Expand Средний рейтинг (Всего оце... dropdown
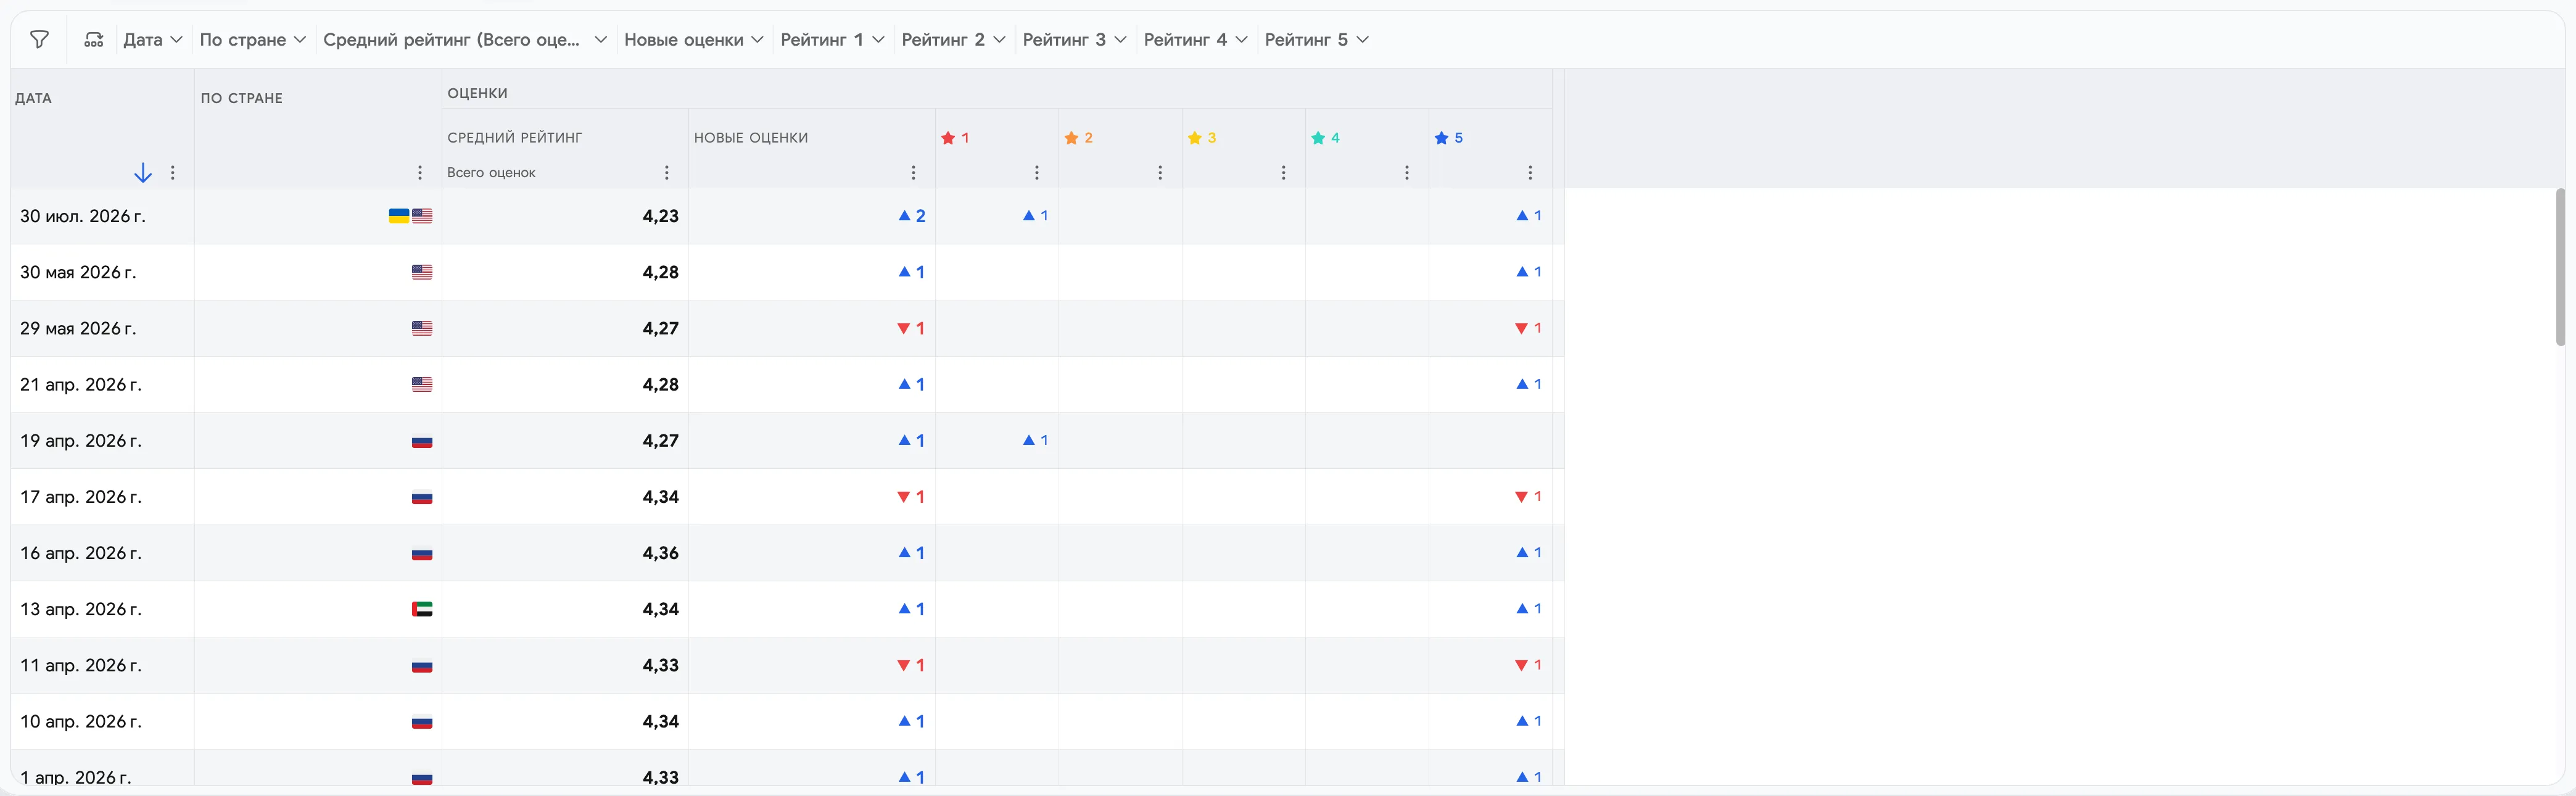The width and height of the screenshot is (2576, 796). [465, 40]
